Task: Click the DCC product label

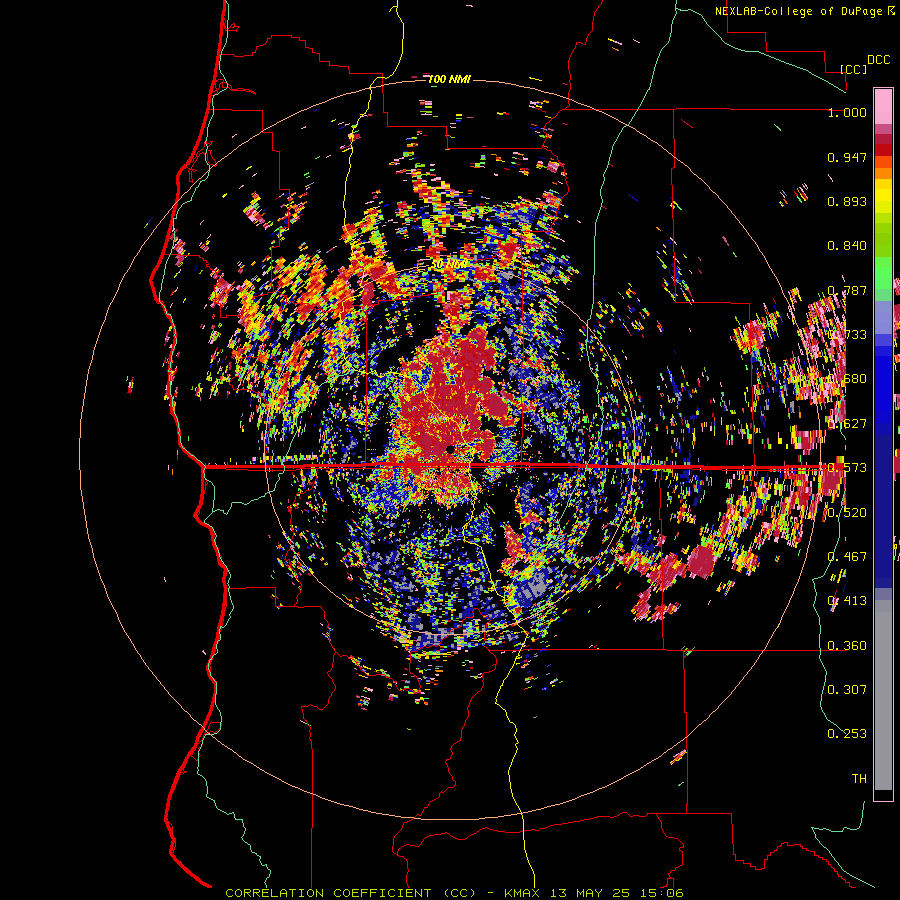Action: pyautogui.click(x=878, y=60)
